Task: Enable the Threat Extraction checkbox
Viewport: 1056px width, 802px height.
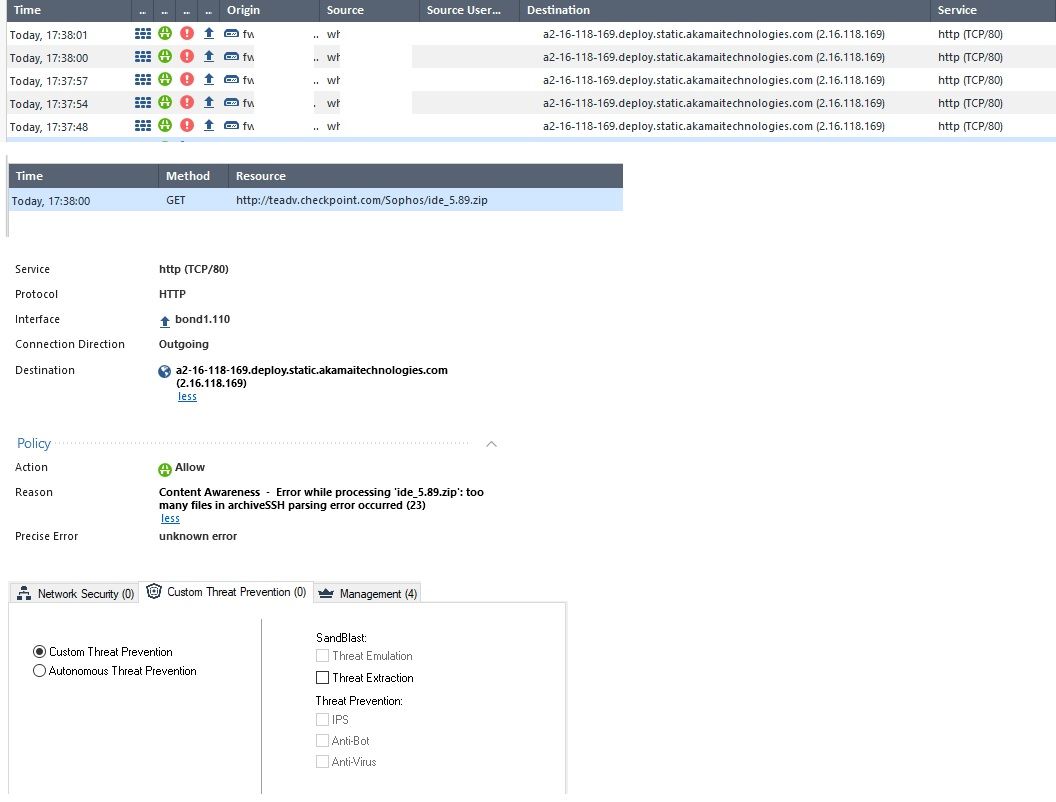Action: coord(322,678)
